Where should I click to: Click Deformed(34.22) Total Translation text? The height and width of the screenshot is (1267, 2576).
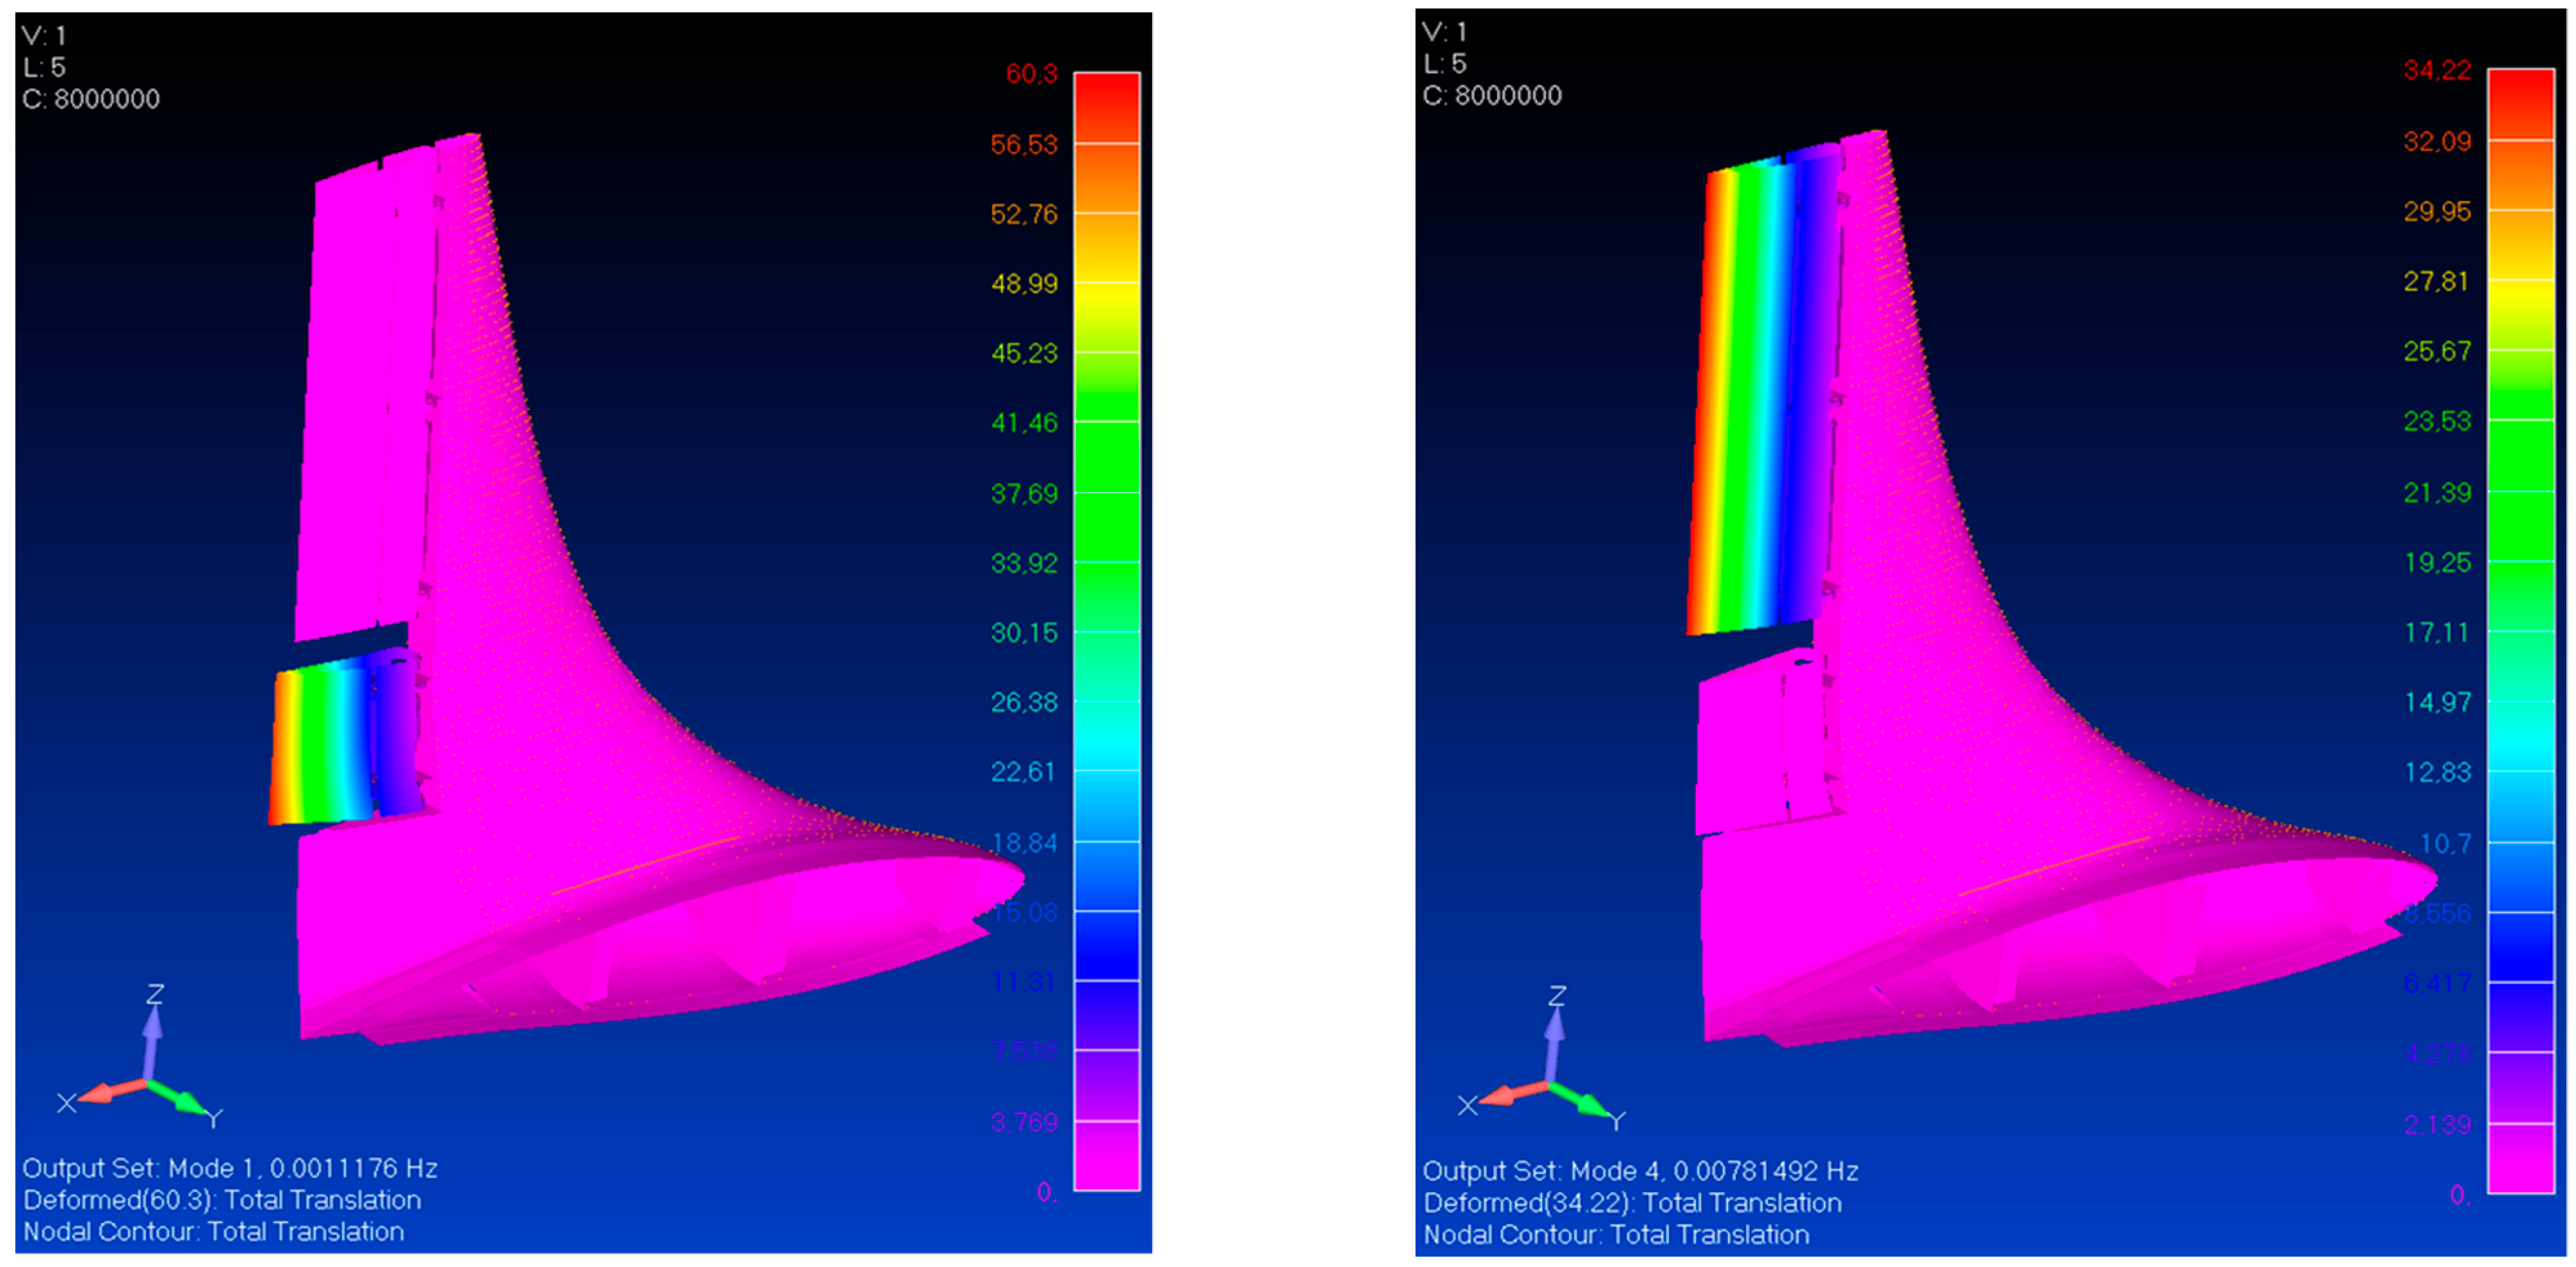(x=1632, y=1203)
